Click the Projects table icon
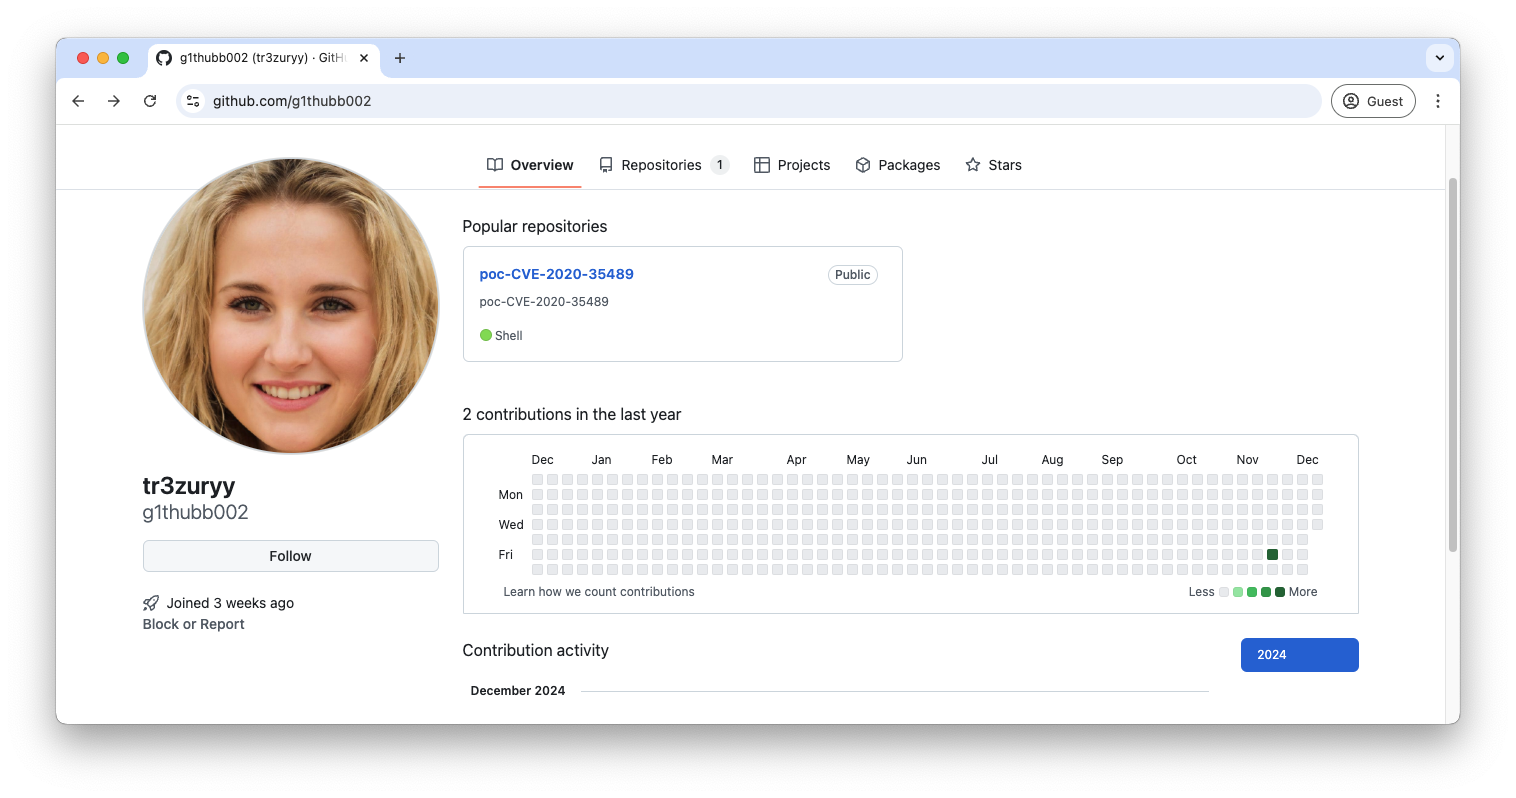Viewport: 1516px width, 798px height. [x=761, y=164]
